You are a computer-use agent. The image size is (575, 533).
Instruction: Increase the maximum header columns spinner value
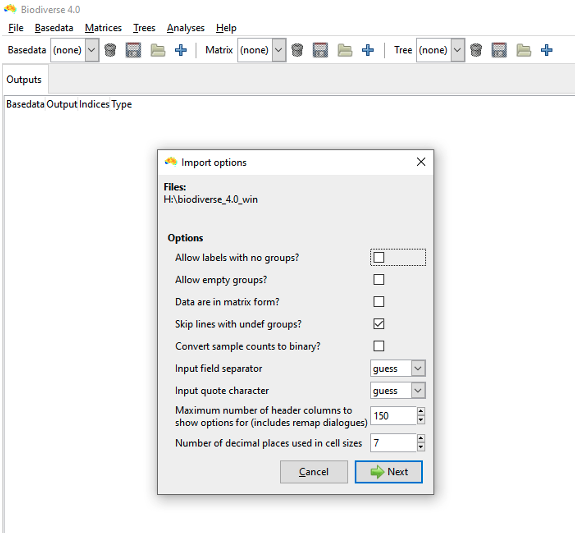click(421, 412)
